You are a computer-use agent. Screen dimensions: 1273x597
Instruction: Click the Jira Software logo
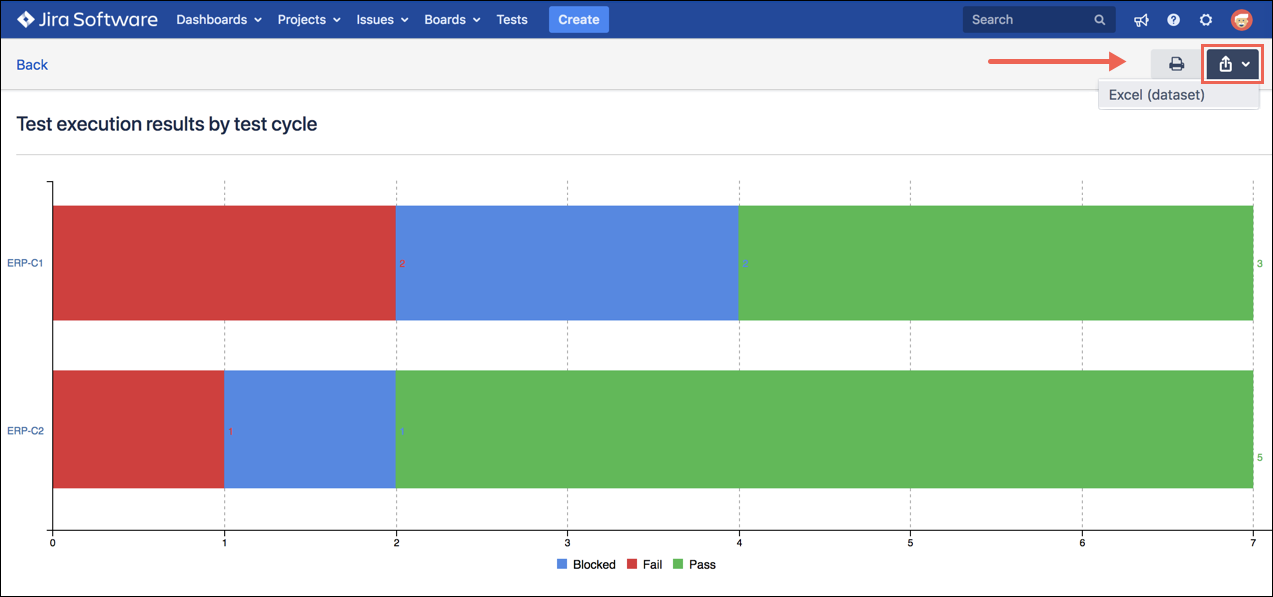click(x=88, y=19)
